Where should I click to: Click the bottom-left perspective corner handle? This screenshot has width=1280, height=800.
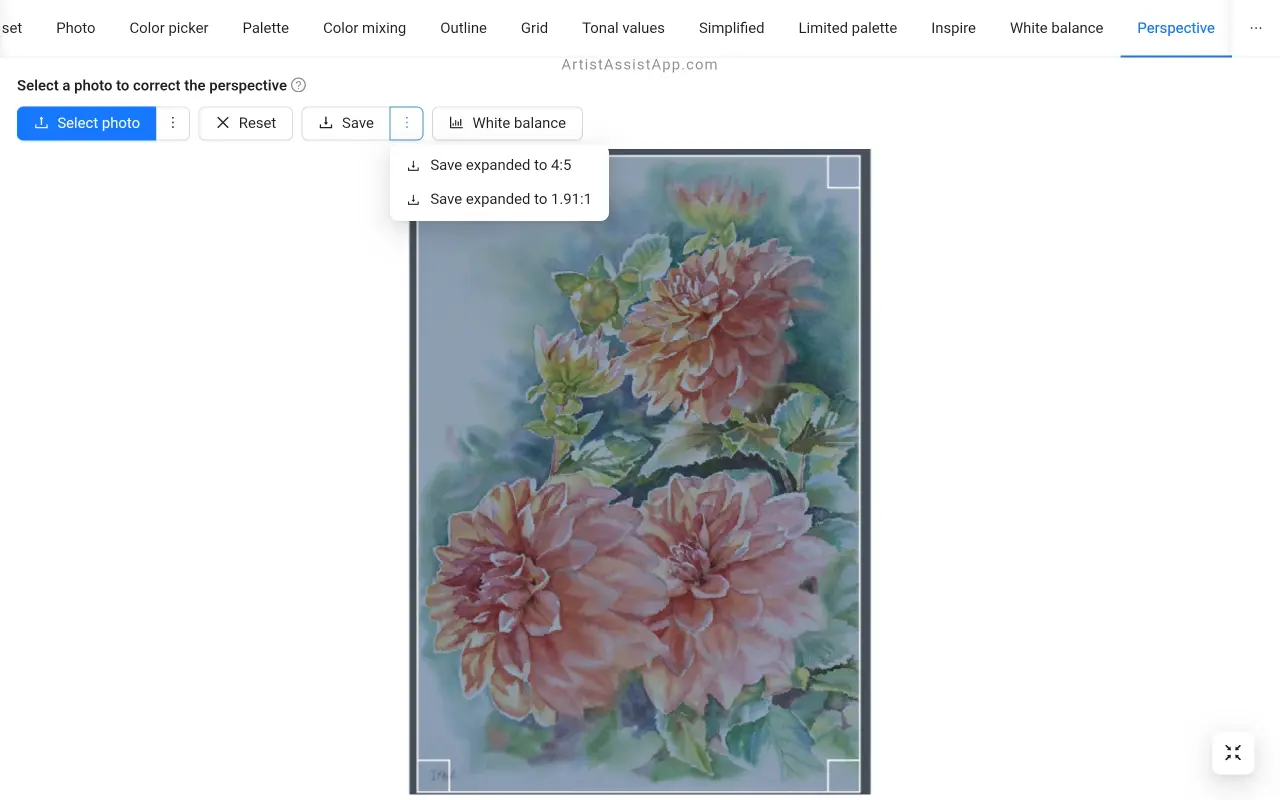434,776
